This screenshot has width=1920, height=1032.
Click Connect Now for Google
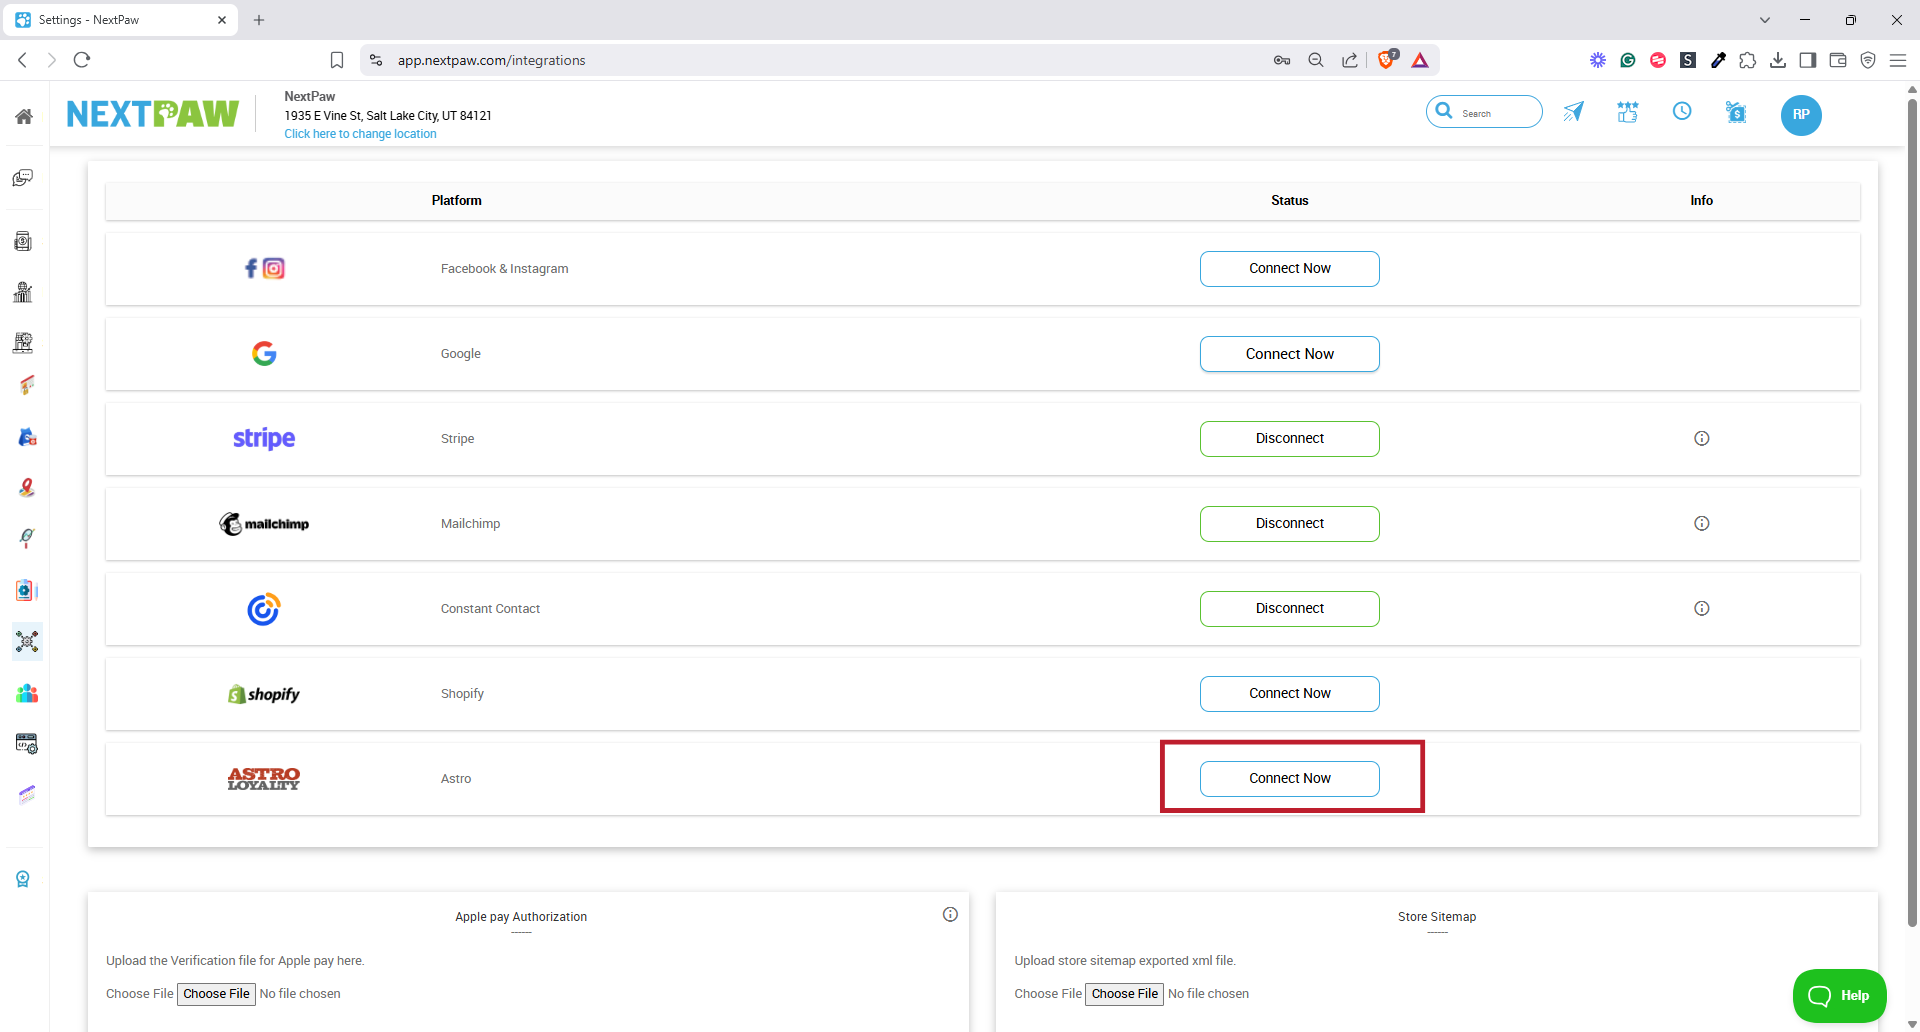point(1290,354)
